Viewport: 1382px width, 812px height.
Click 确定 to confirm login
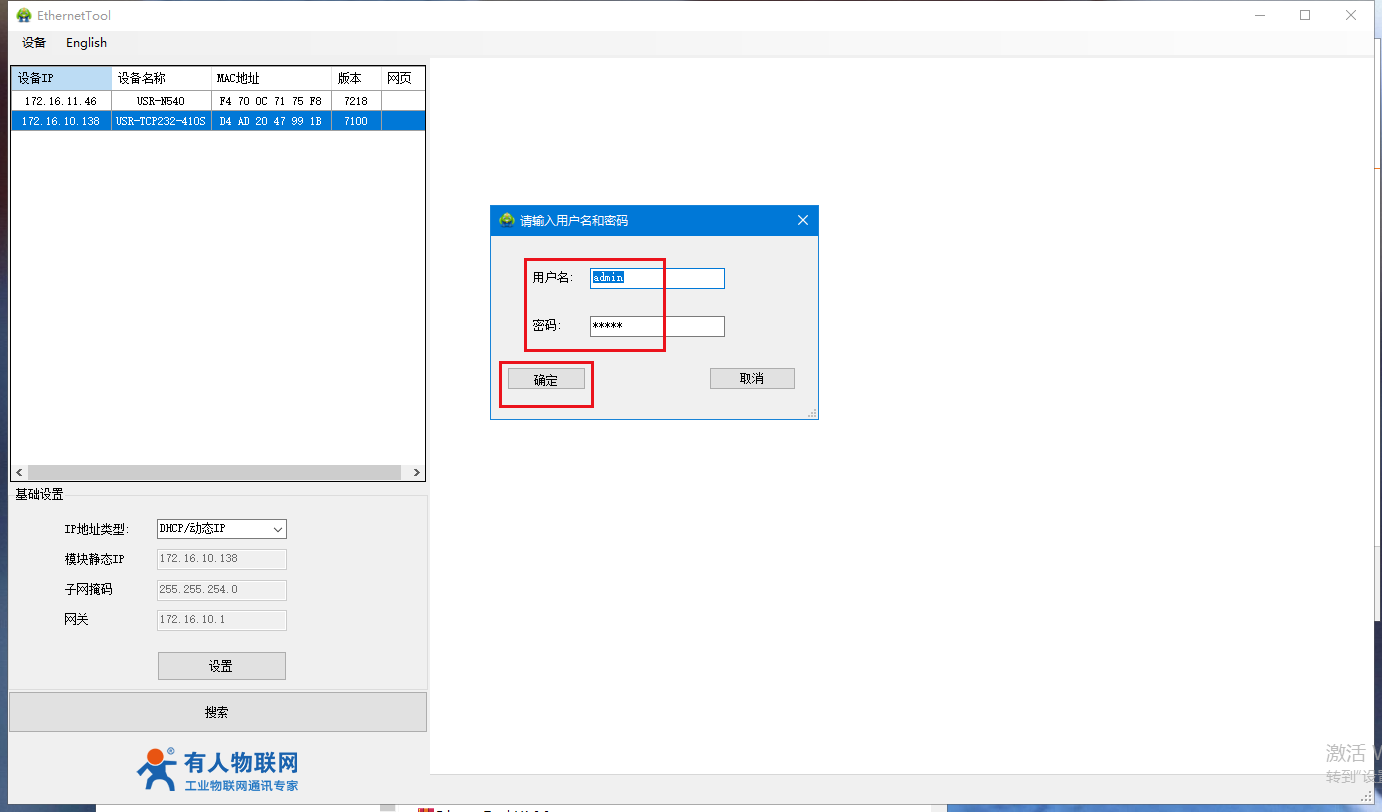point(546,380)
